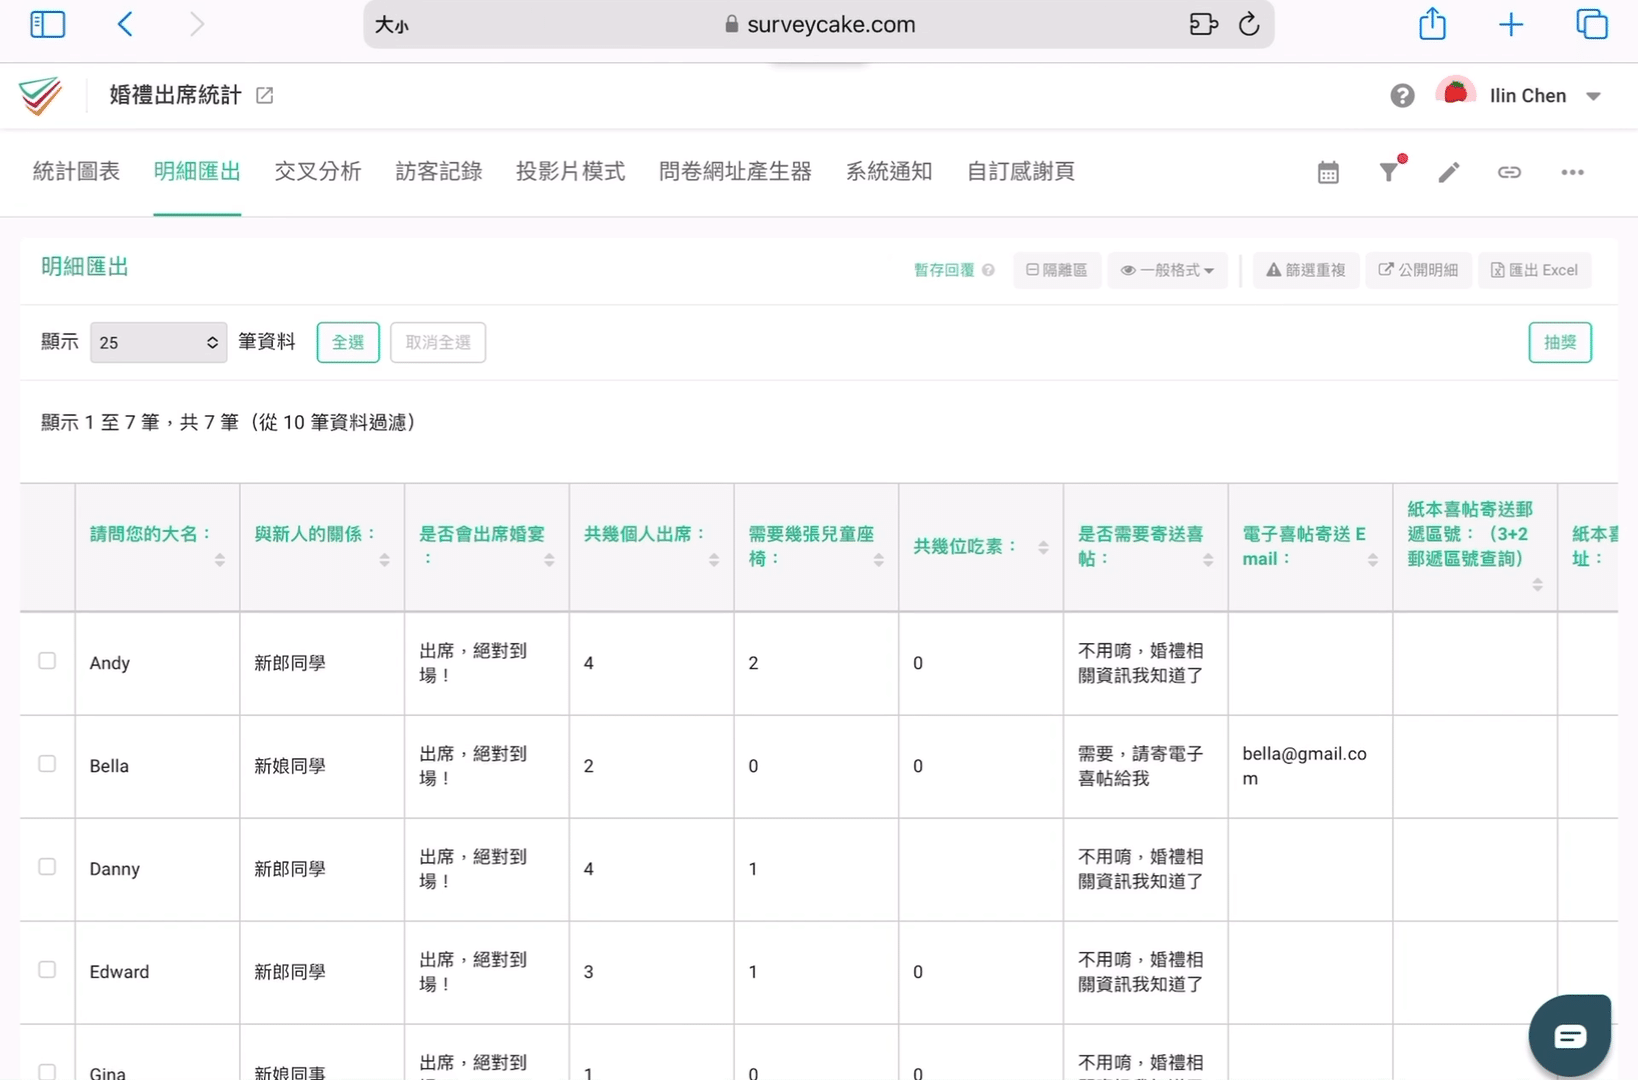Click the SurveyCake logo

[41, 96]
